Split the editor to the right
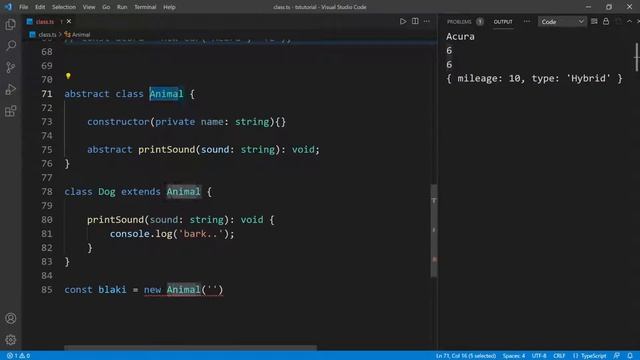Viewport: 640px width, 360px height. point(415,21)
